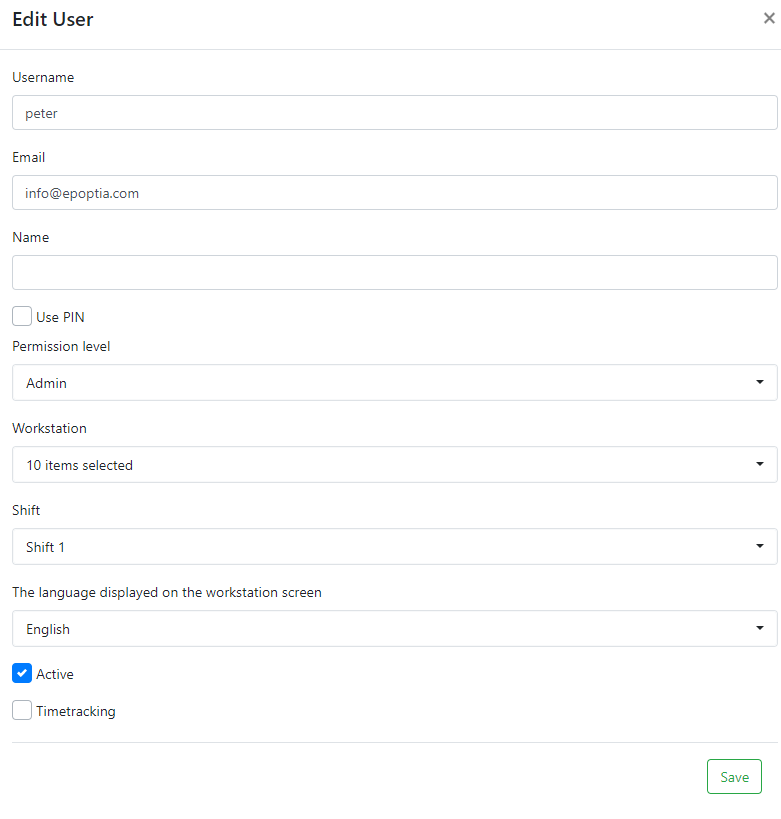The height and width of the screenshot is (819, 781).
Task: Enable the Use PIN checkbox
Action: (x=22, y=316)
